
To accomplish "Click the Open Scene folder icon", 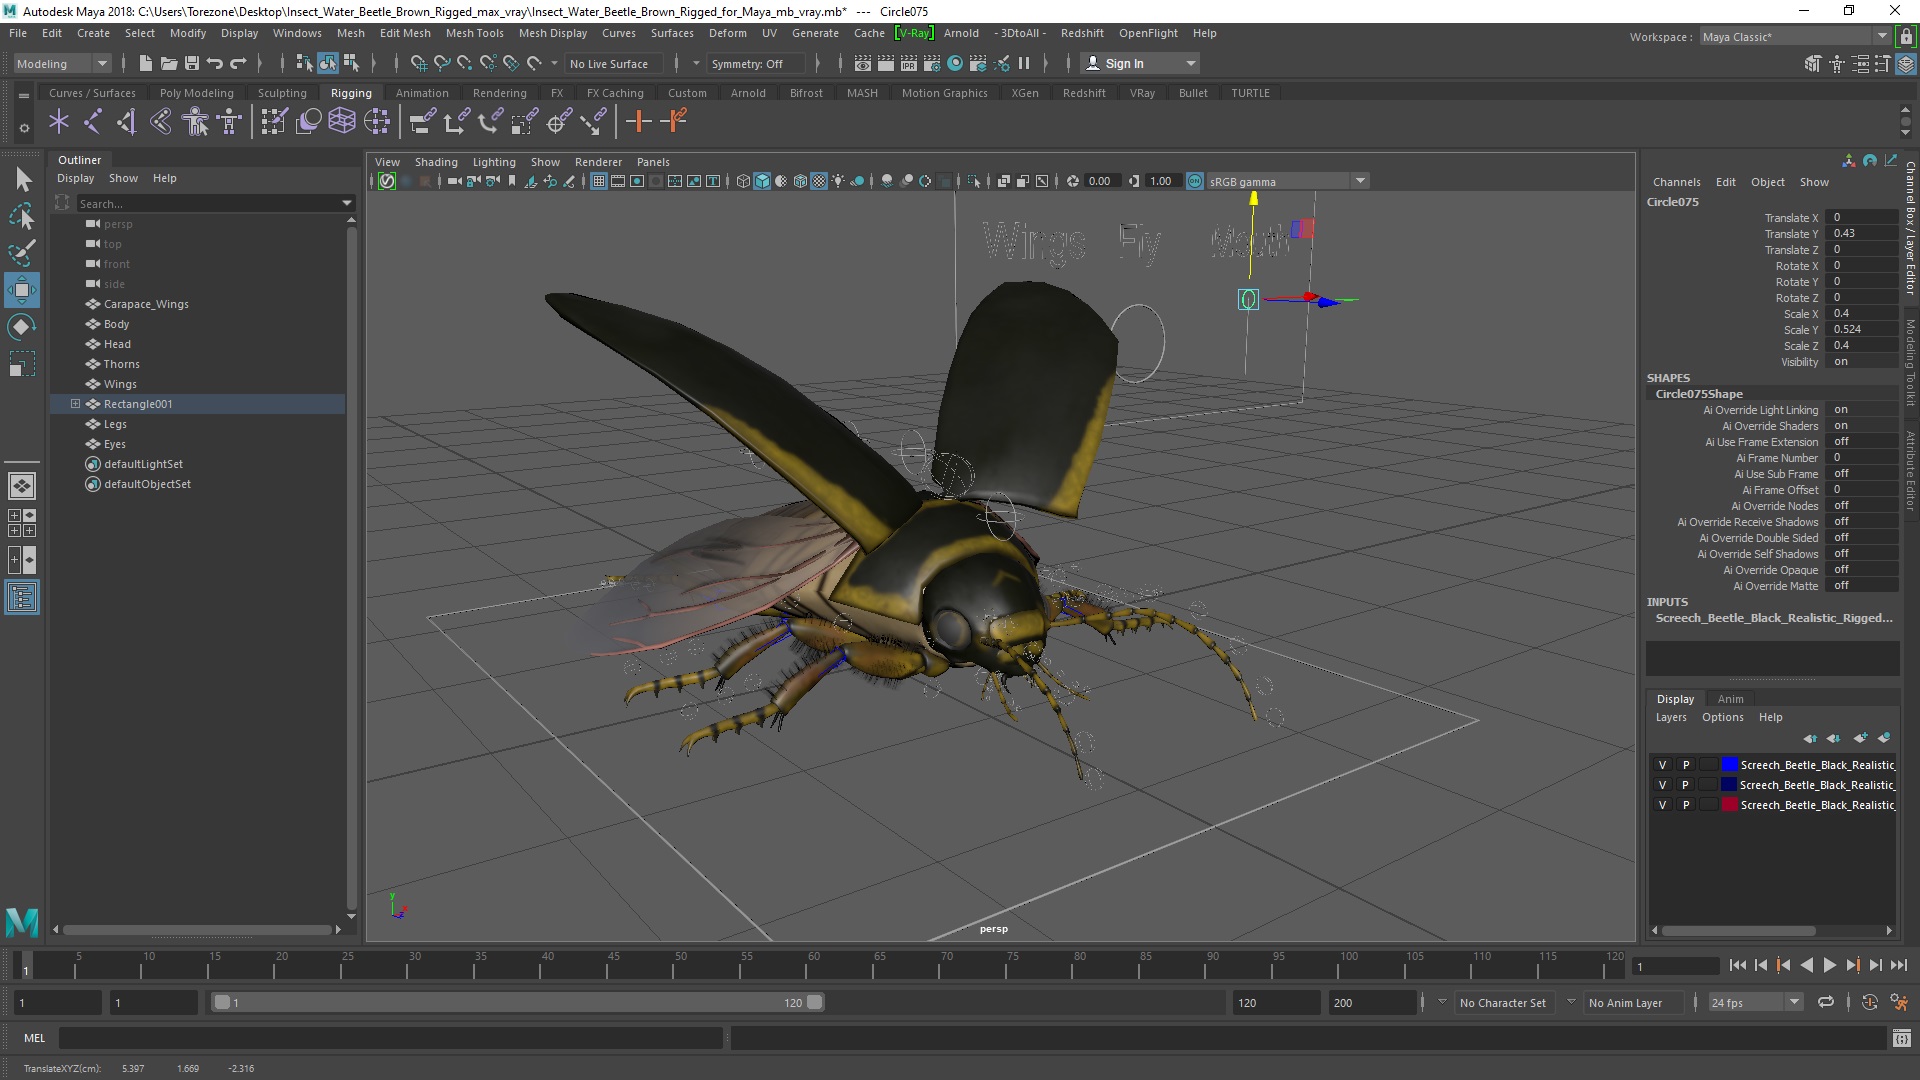I will 169,63.
